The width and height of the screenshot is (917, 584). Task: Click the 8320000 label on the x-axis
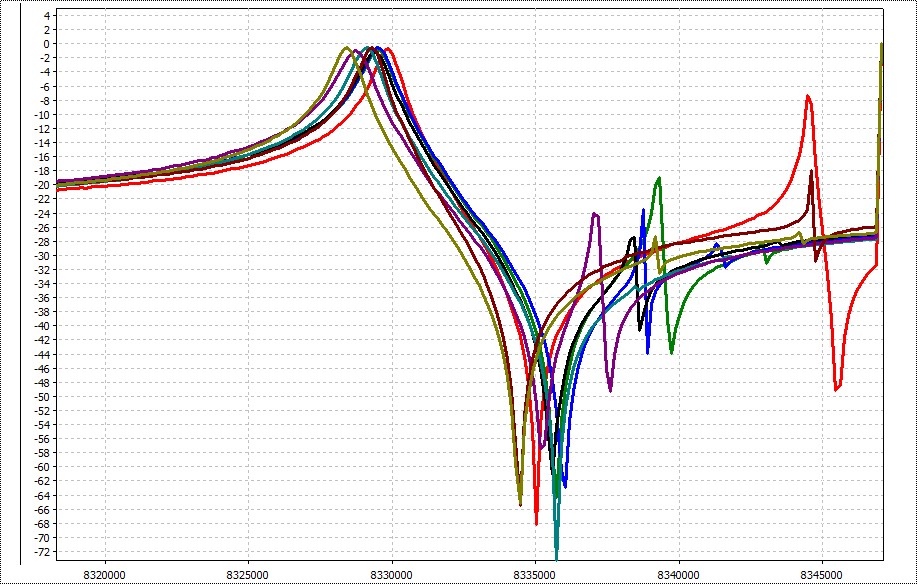(x=105, y=575)
